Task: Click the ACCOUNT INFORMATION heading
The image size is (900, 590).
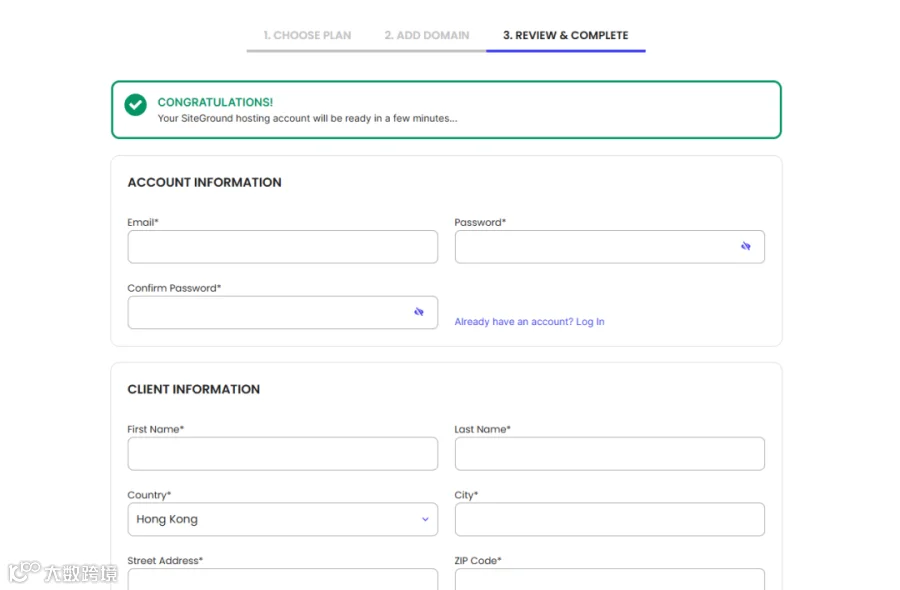Action: (x=204, y=183)
